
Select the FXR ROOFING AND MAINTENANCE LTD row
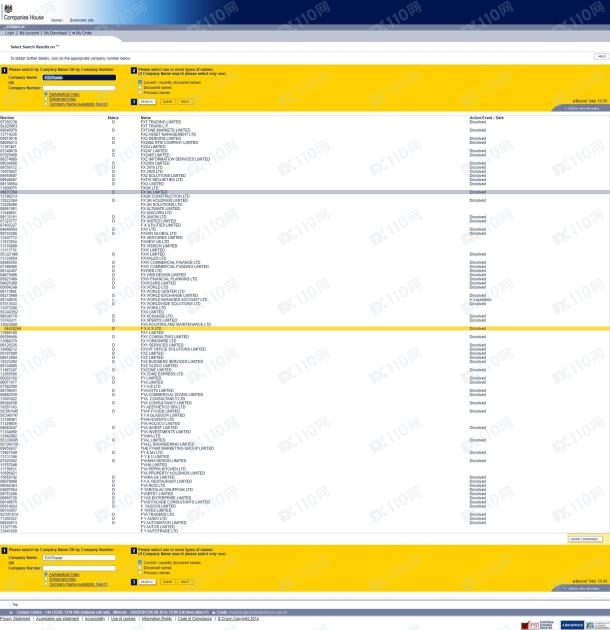[305, 324]
